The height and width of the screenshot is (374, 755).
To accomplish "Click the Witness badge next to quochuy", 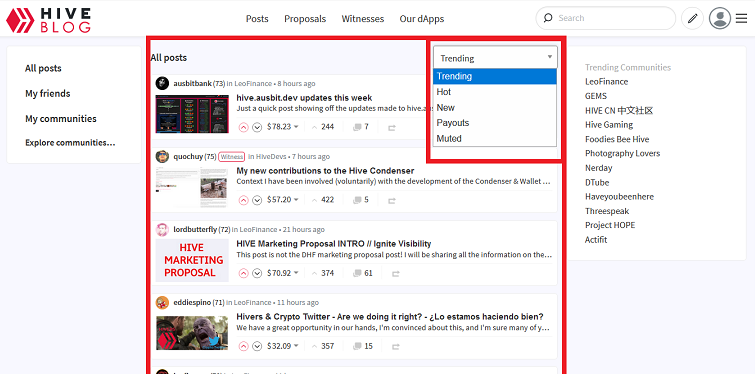I will pos(232,156).
